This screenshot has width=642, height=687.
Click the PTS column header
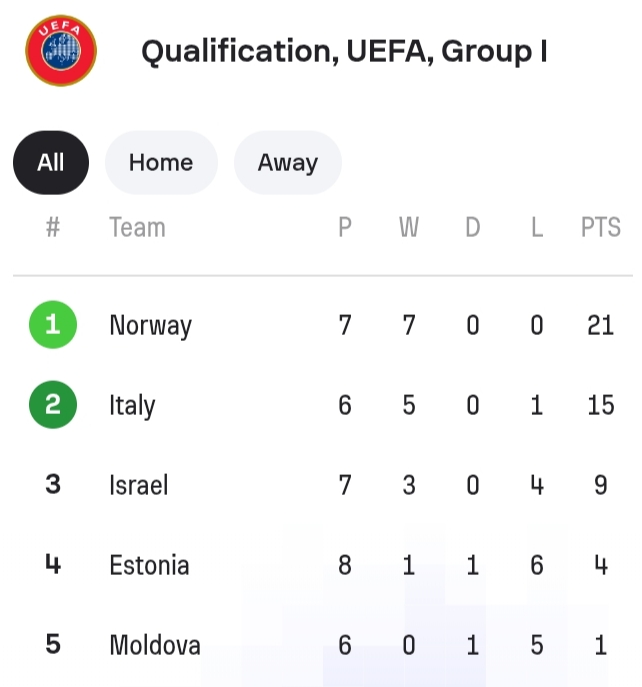coord(601,228)
